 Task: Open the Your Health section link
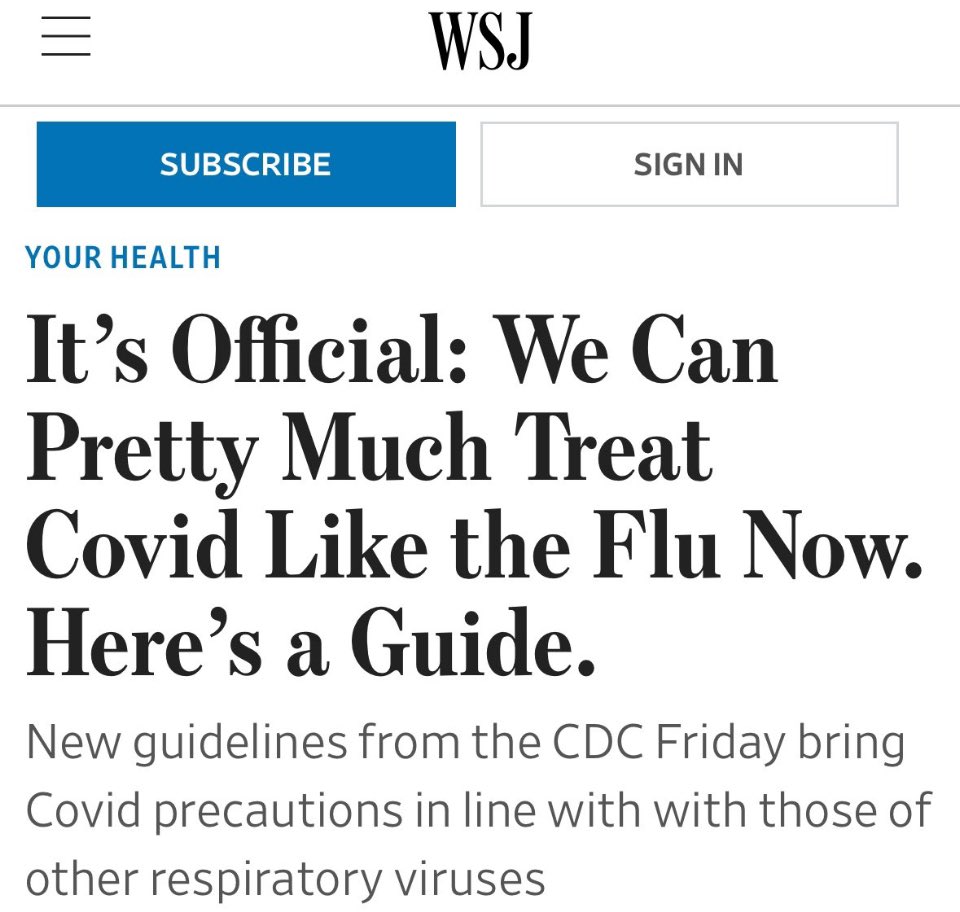click(123, 257)
